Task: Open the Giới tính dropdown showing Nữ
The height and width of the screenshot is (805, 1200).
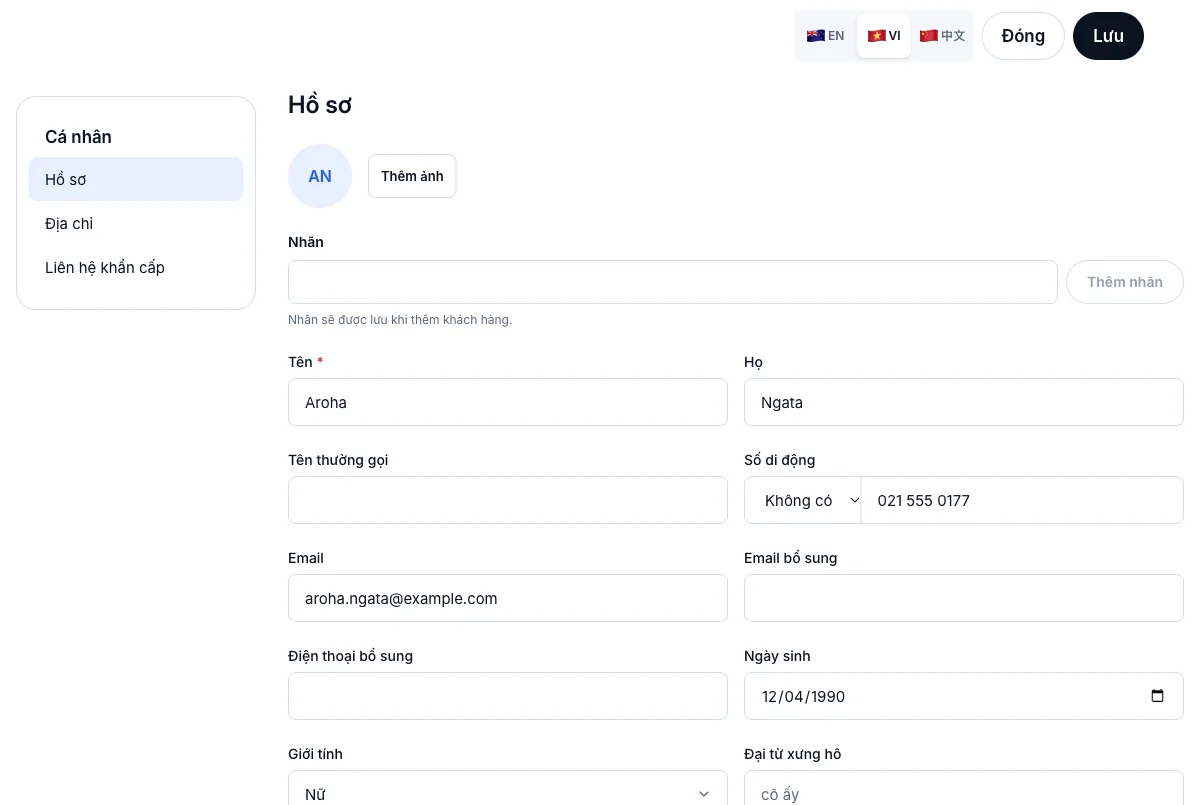Action: (x=508, y=794)
